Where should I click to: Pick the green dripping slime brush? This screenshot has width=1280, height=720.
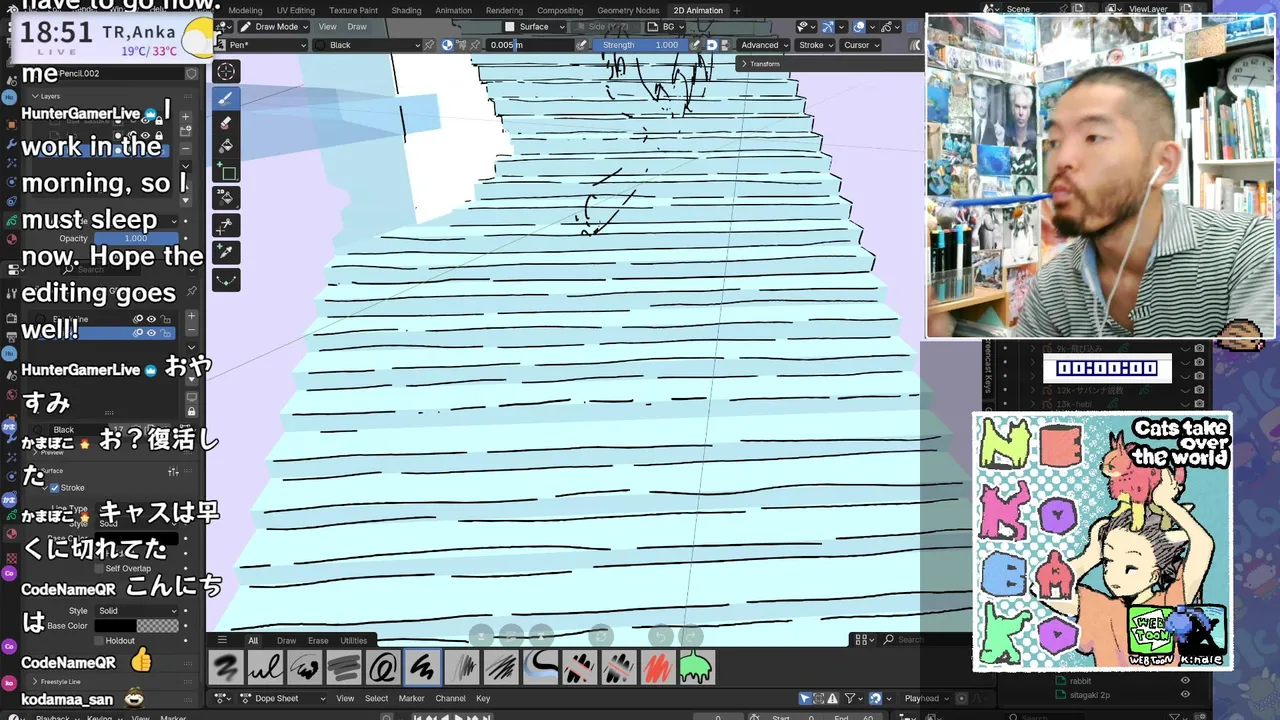695,667
